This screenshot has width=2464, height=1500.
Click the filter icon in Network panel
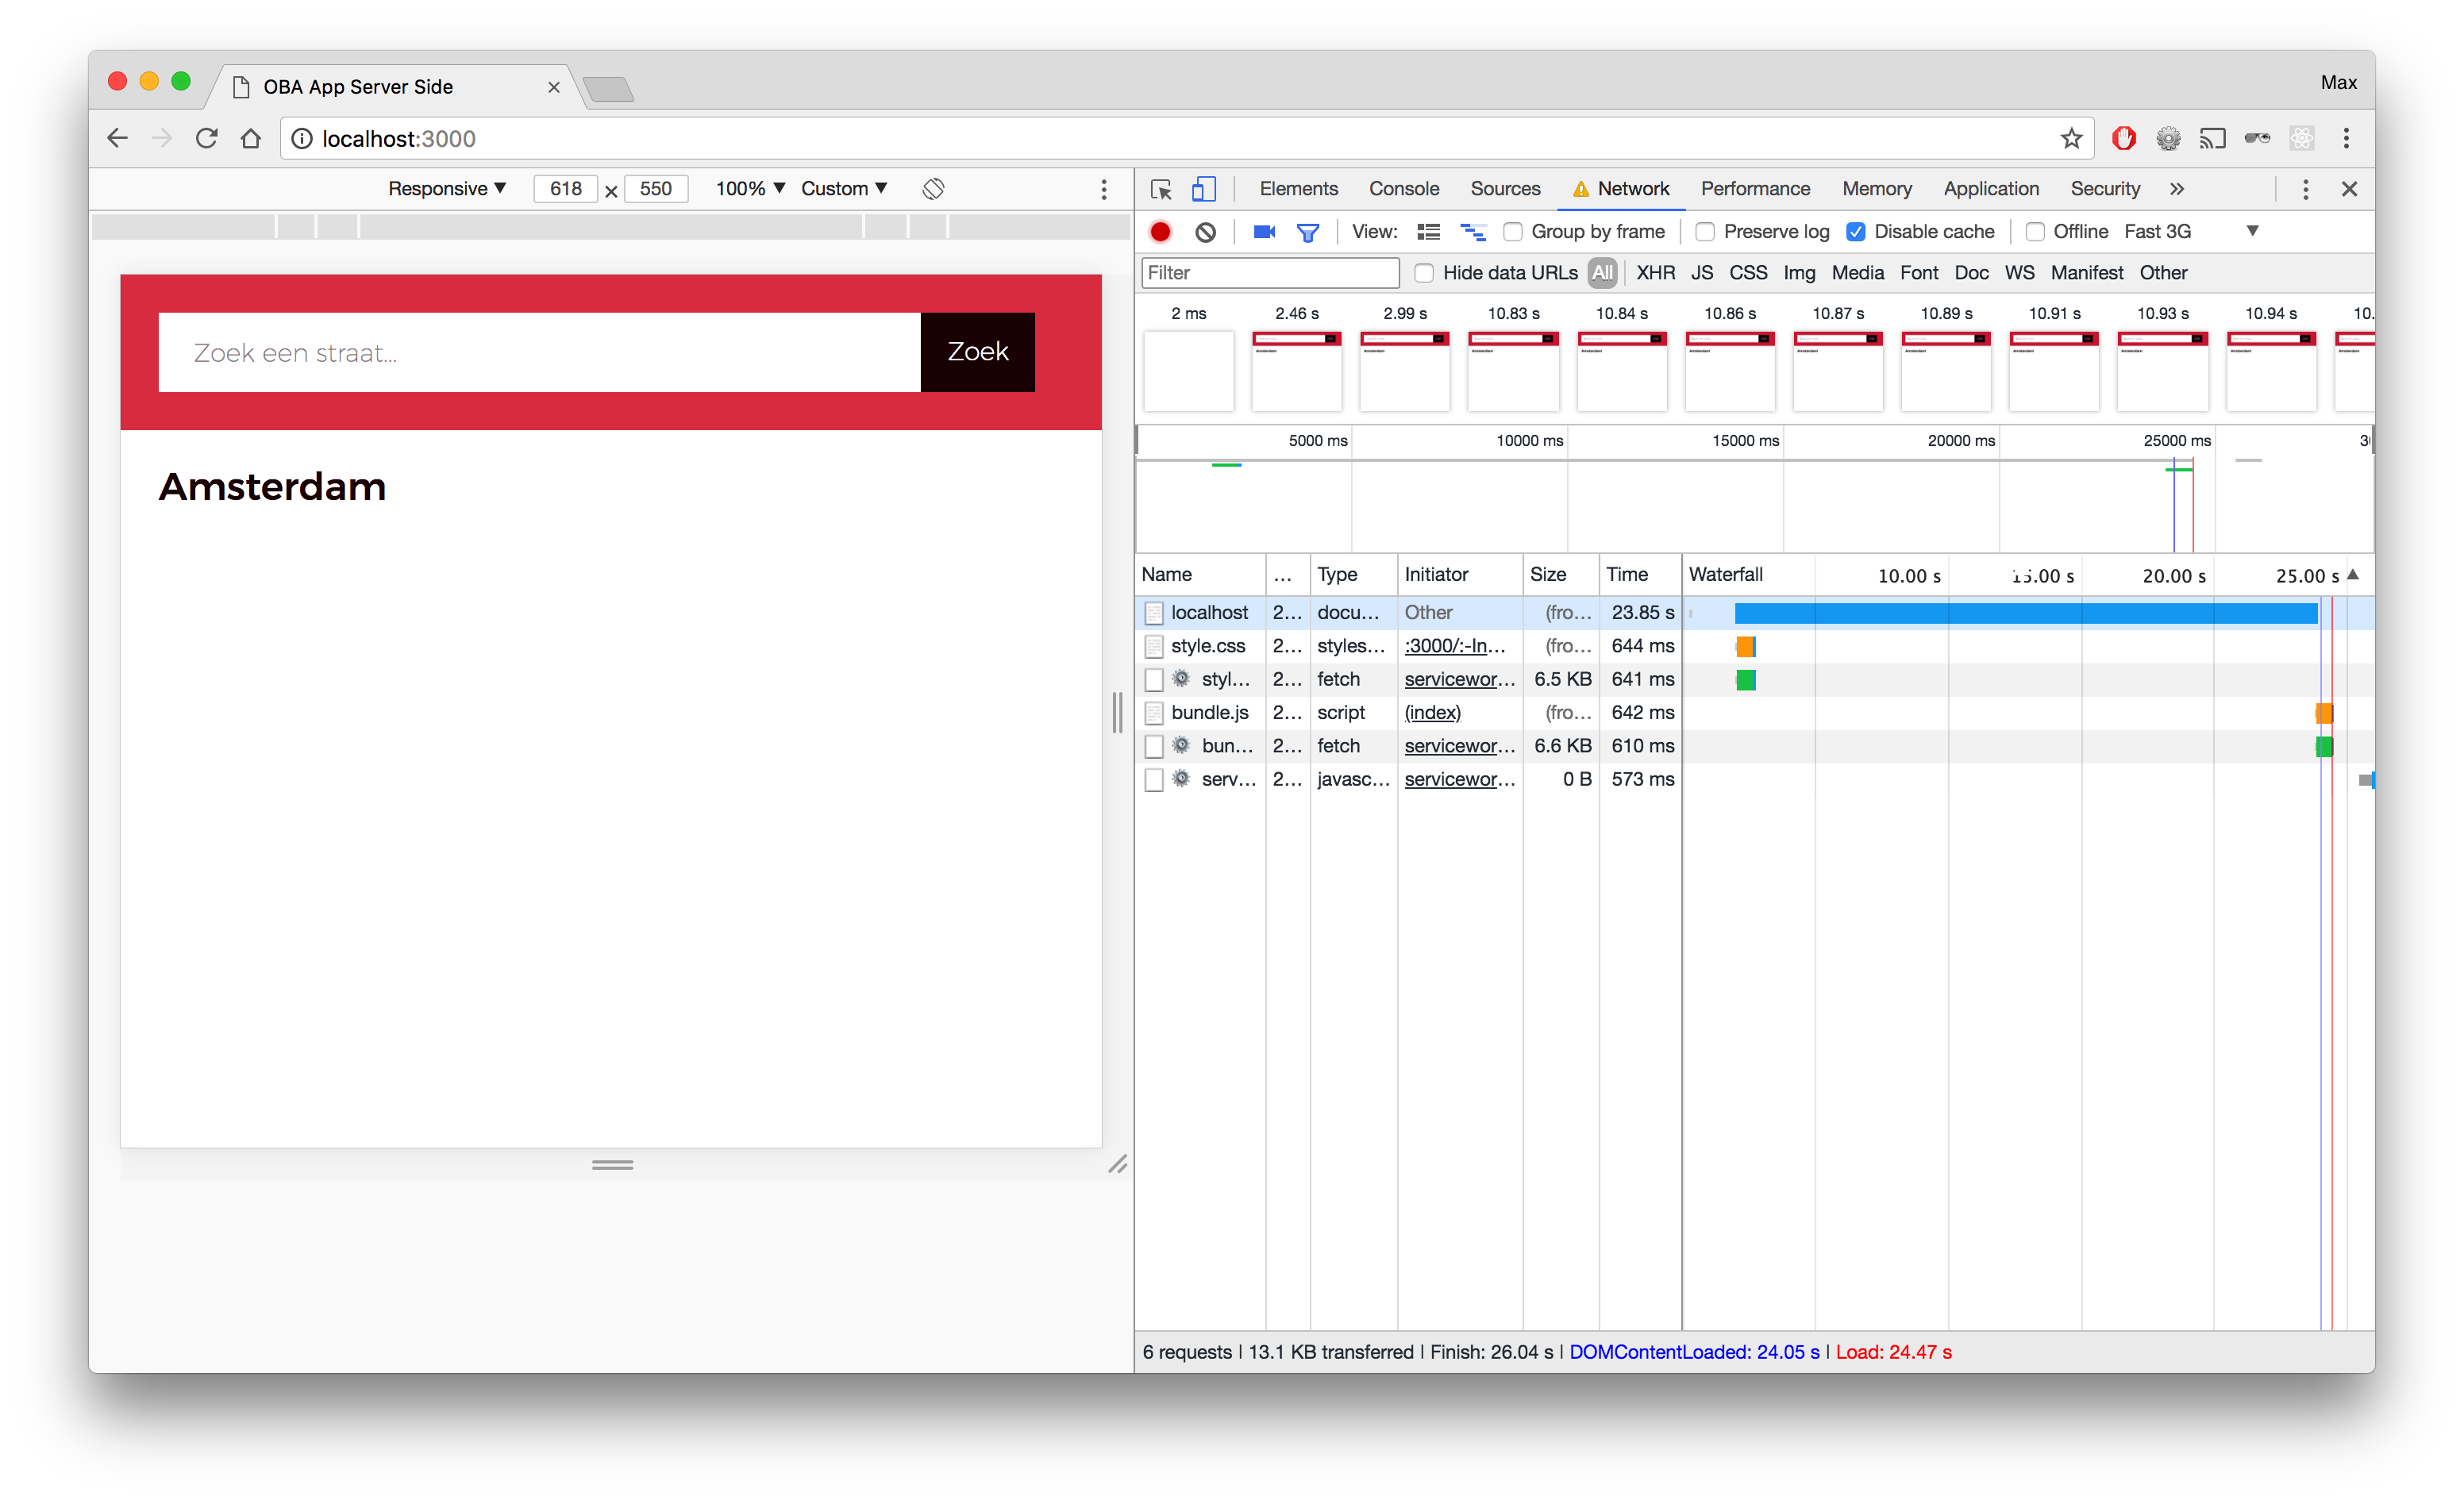1310,231
